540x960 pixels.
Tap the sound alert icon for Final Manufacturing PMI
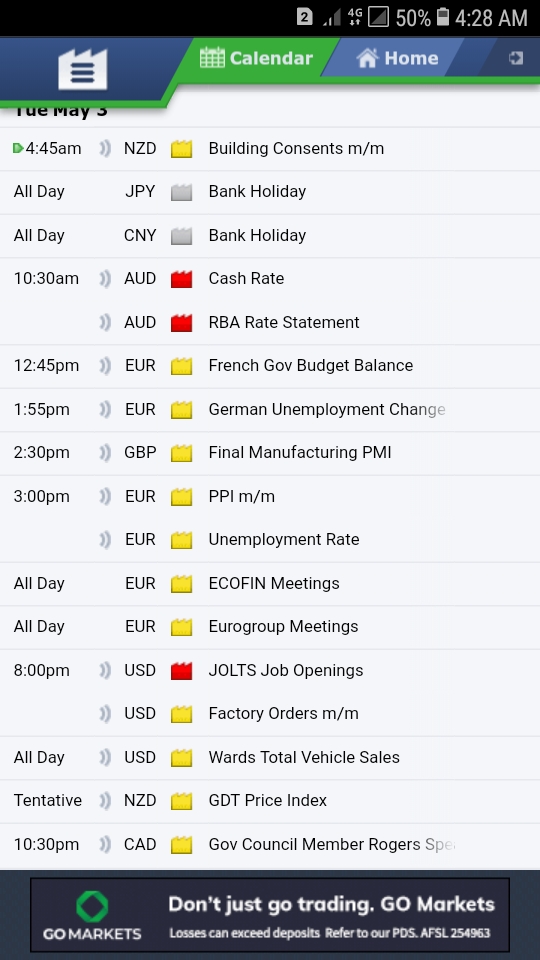click(x=105, y=453)
